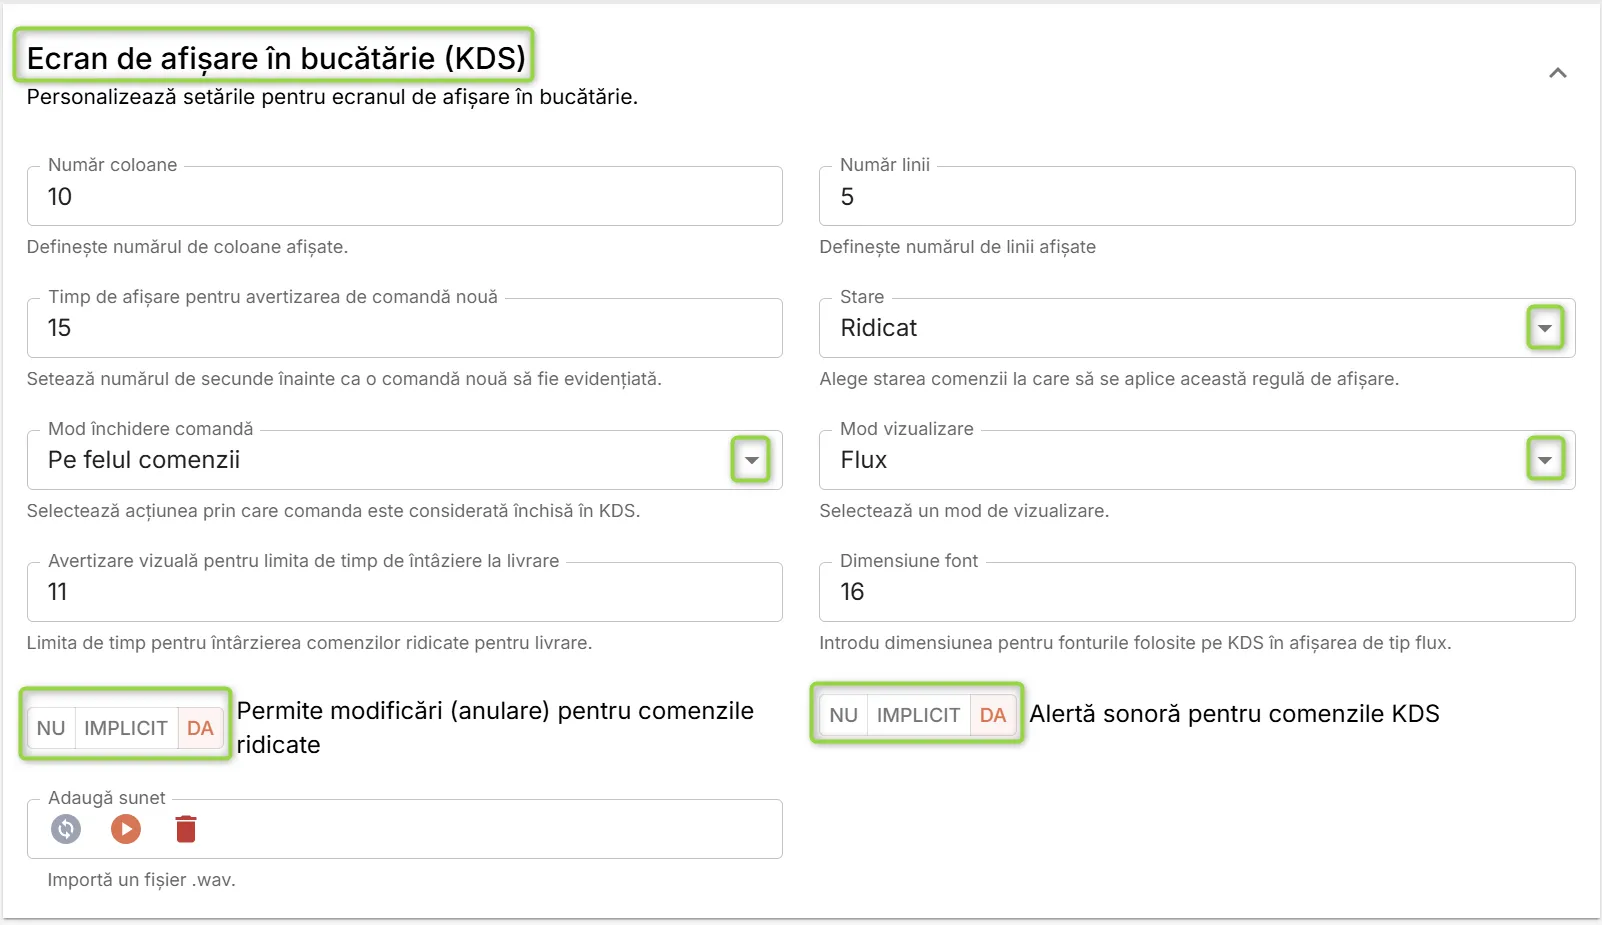Edit the Dimensiune font field
Screen dimensions: 1602x925
pyautogui.click(x=1197, y=592)
